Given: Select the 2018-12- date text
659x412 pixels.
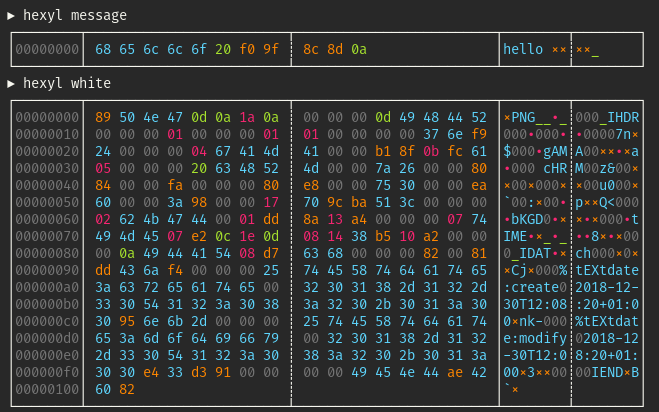Looking at the screenshot, I should point(607,287).
